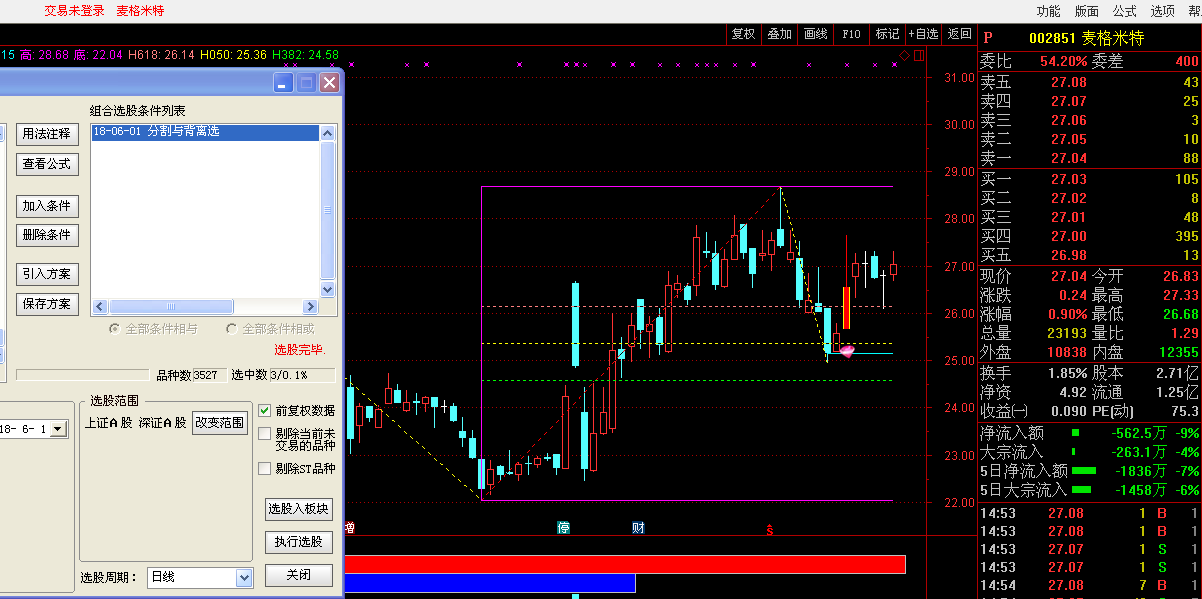Select the 全部条件相或 radio button
The width and height of the screenshot is (1202, 599).
[231, 328]
